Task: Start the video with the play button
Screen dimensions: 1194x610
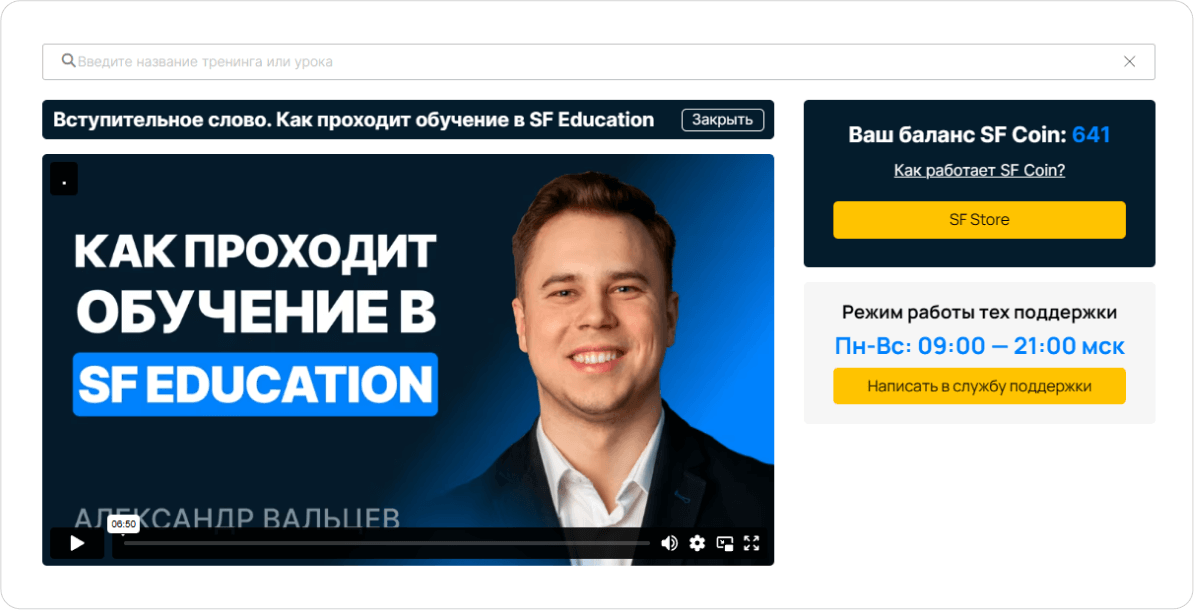Action: point(77,543)
